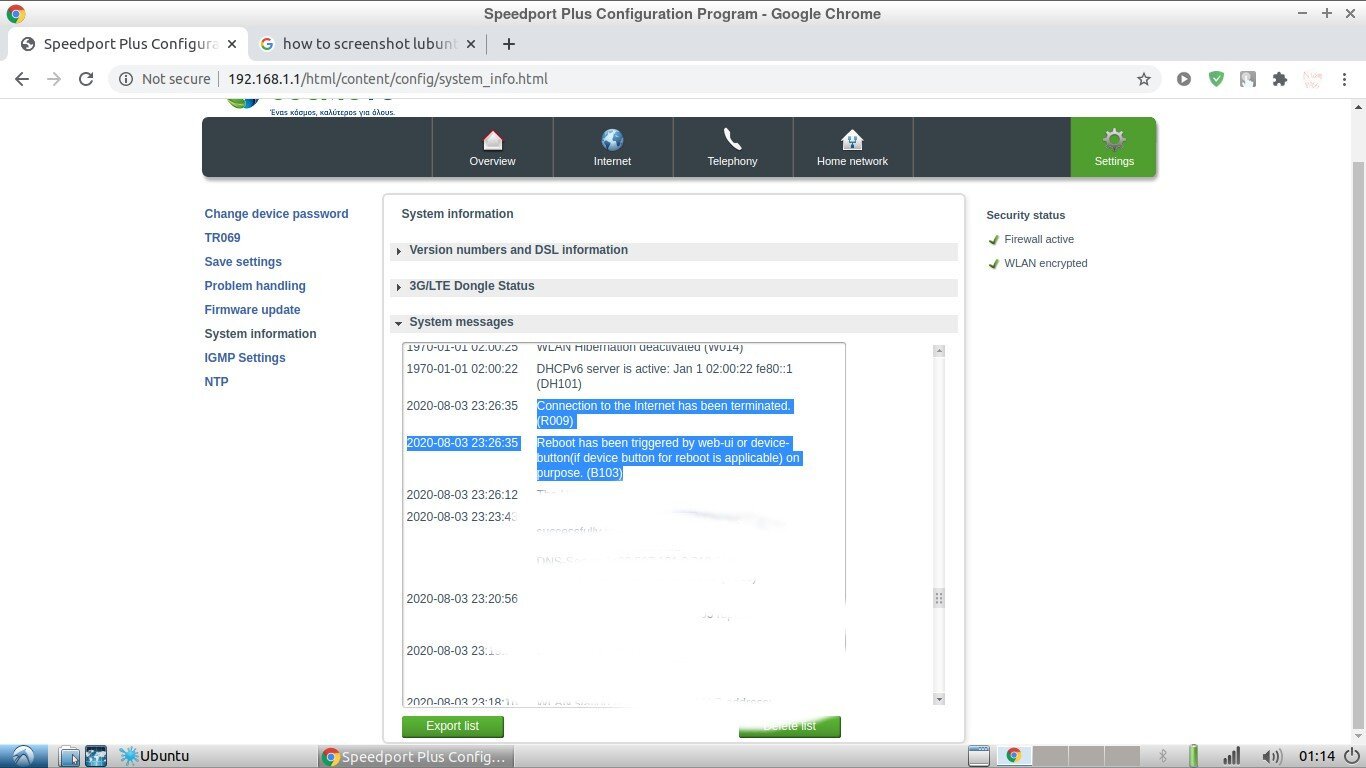Open the Extensions puzzle-piece menu
Viewport: 1366px width, 768px height.
coord(1279,79)
